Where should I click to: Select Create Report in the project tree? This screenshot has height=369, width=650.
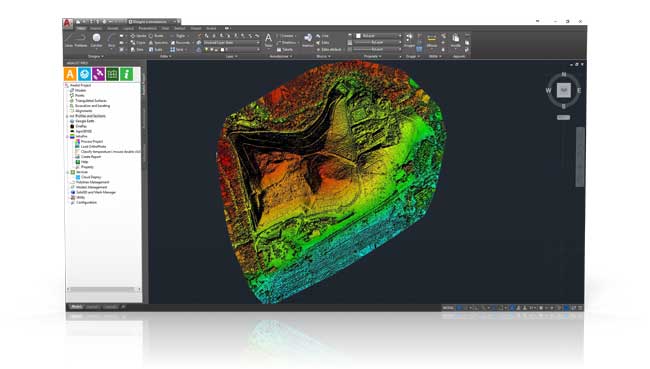[x=91, y=157]
